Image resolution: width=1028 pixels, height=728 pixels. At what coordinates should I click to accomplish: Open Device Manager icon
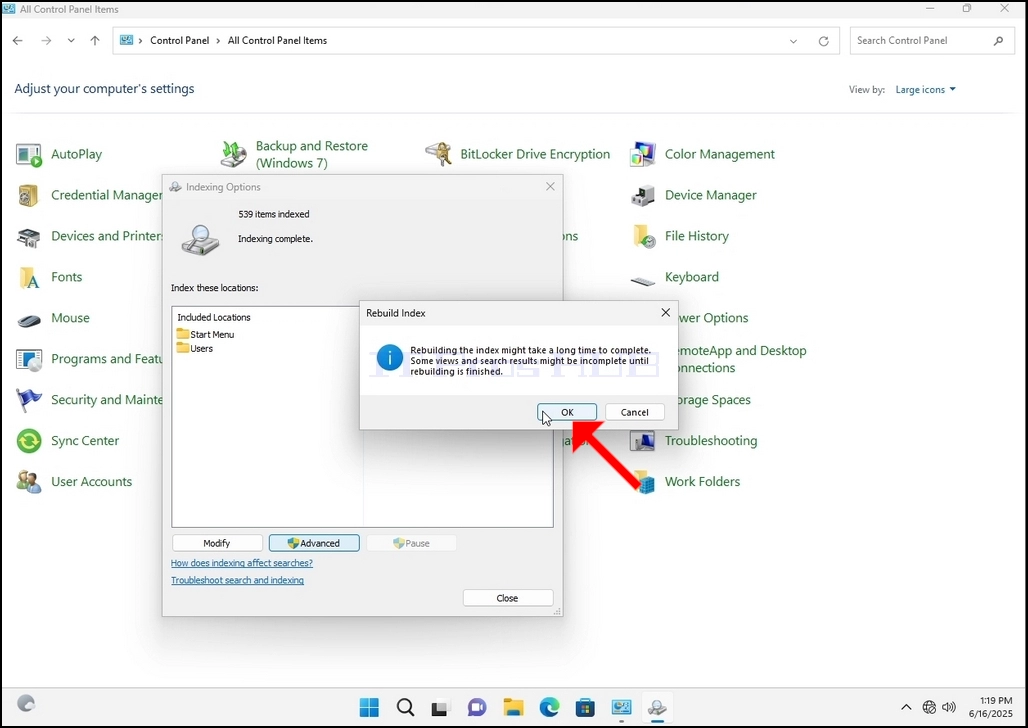[x=642, y=195]
